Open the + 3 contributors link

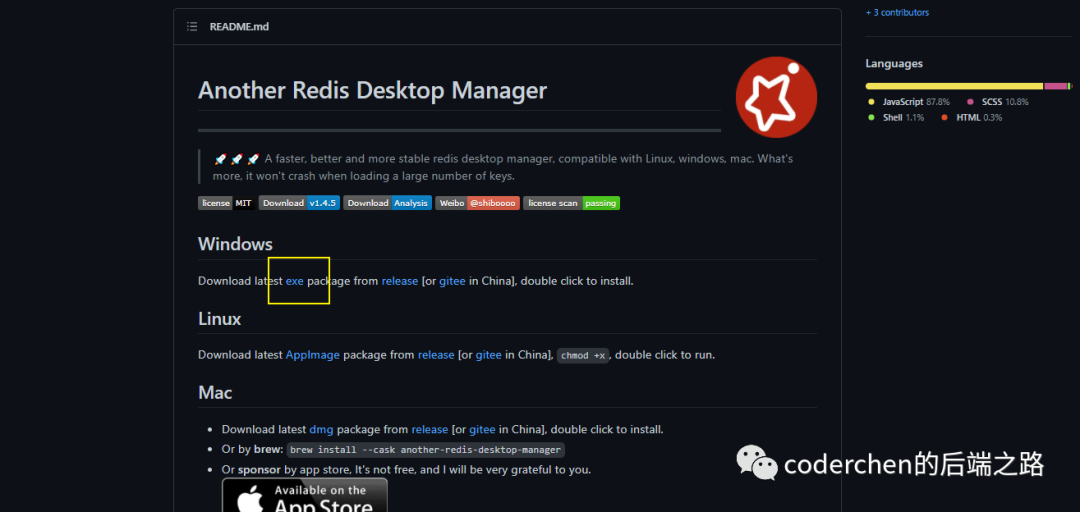pos(897,12)
